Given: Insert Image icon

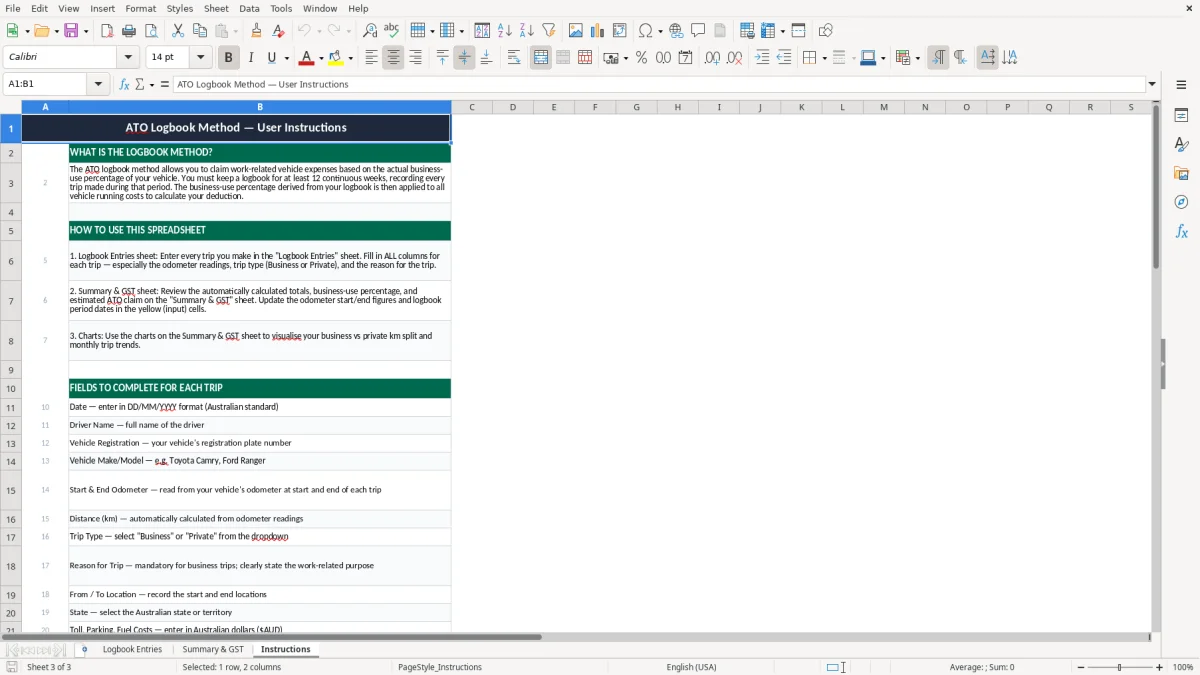Looking at the screenshot, I should [x=576, y=31].
